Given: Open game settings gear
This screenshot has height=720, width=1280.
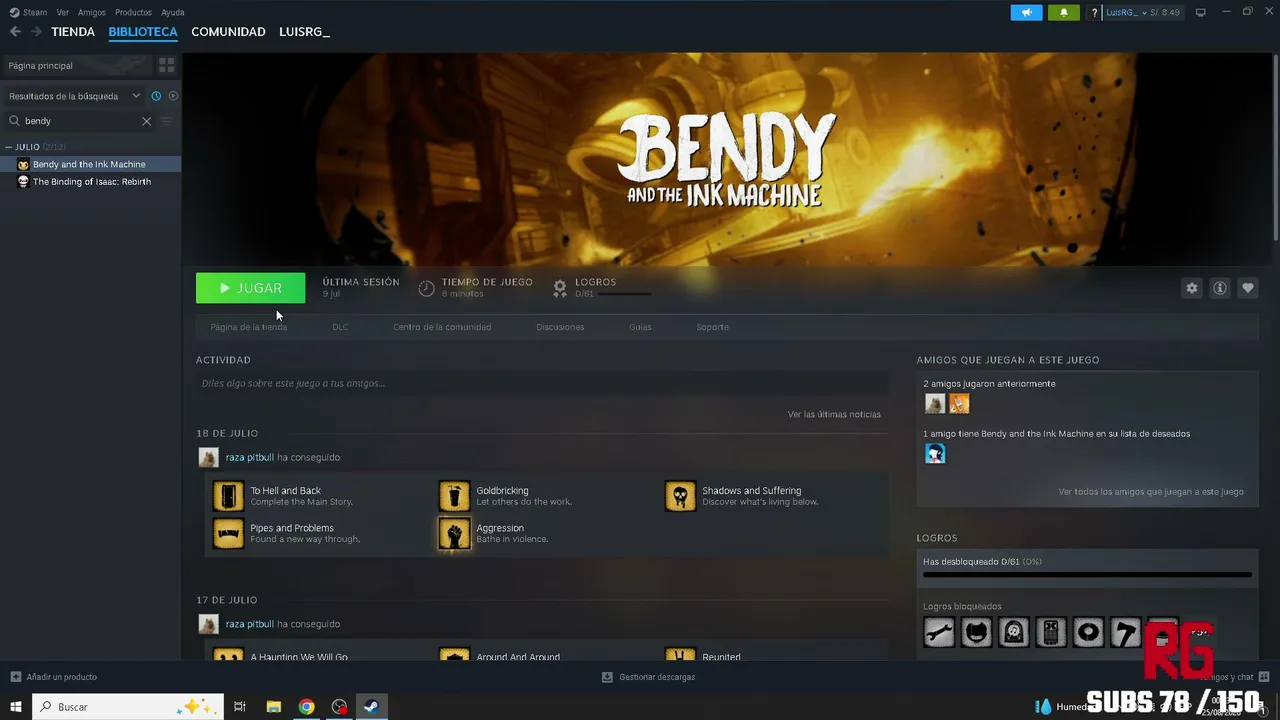Looking at the screenshot, I should (x=1192, y=288).
